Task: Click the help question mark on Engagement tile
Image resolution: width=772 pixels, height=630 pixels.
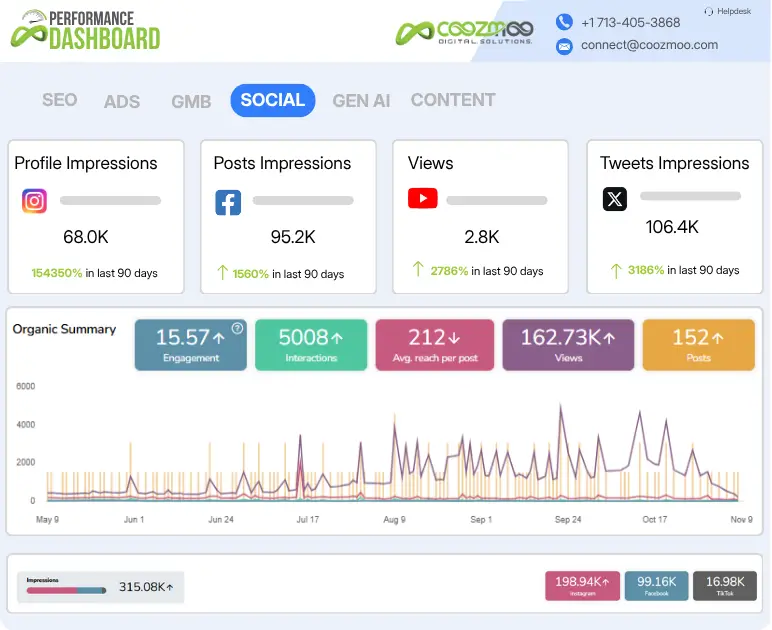Action: (237, 328)
